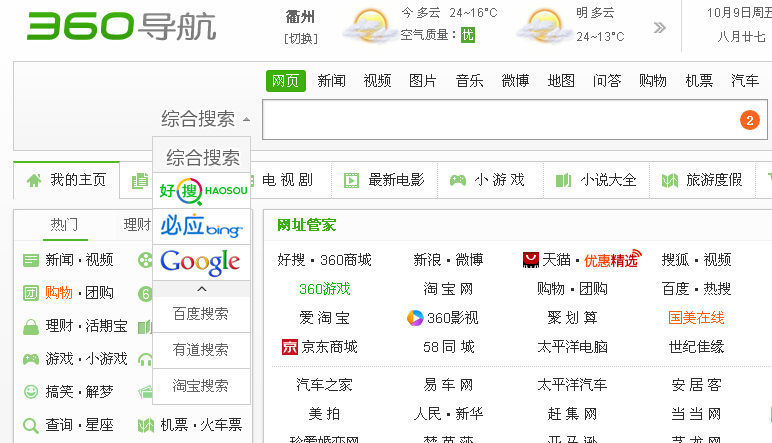772x443 pixels.
Task: Open the 当当网 link
Action: tap(696, 413)
